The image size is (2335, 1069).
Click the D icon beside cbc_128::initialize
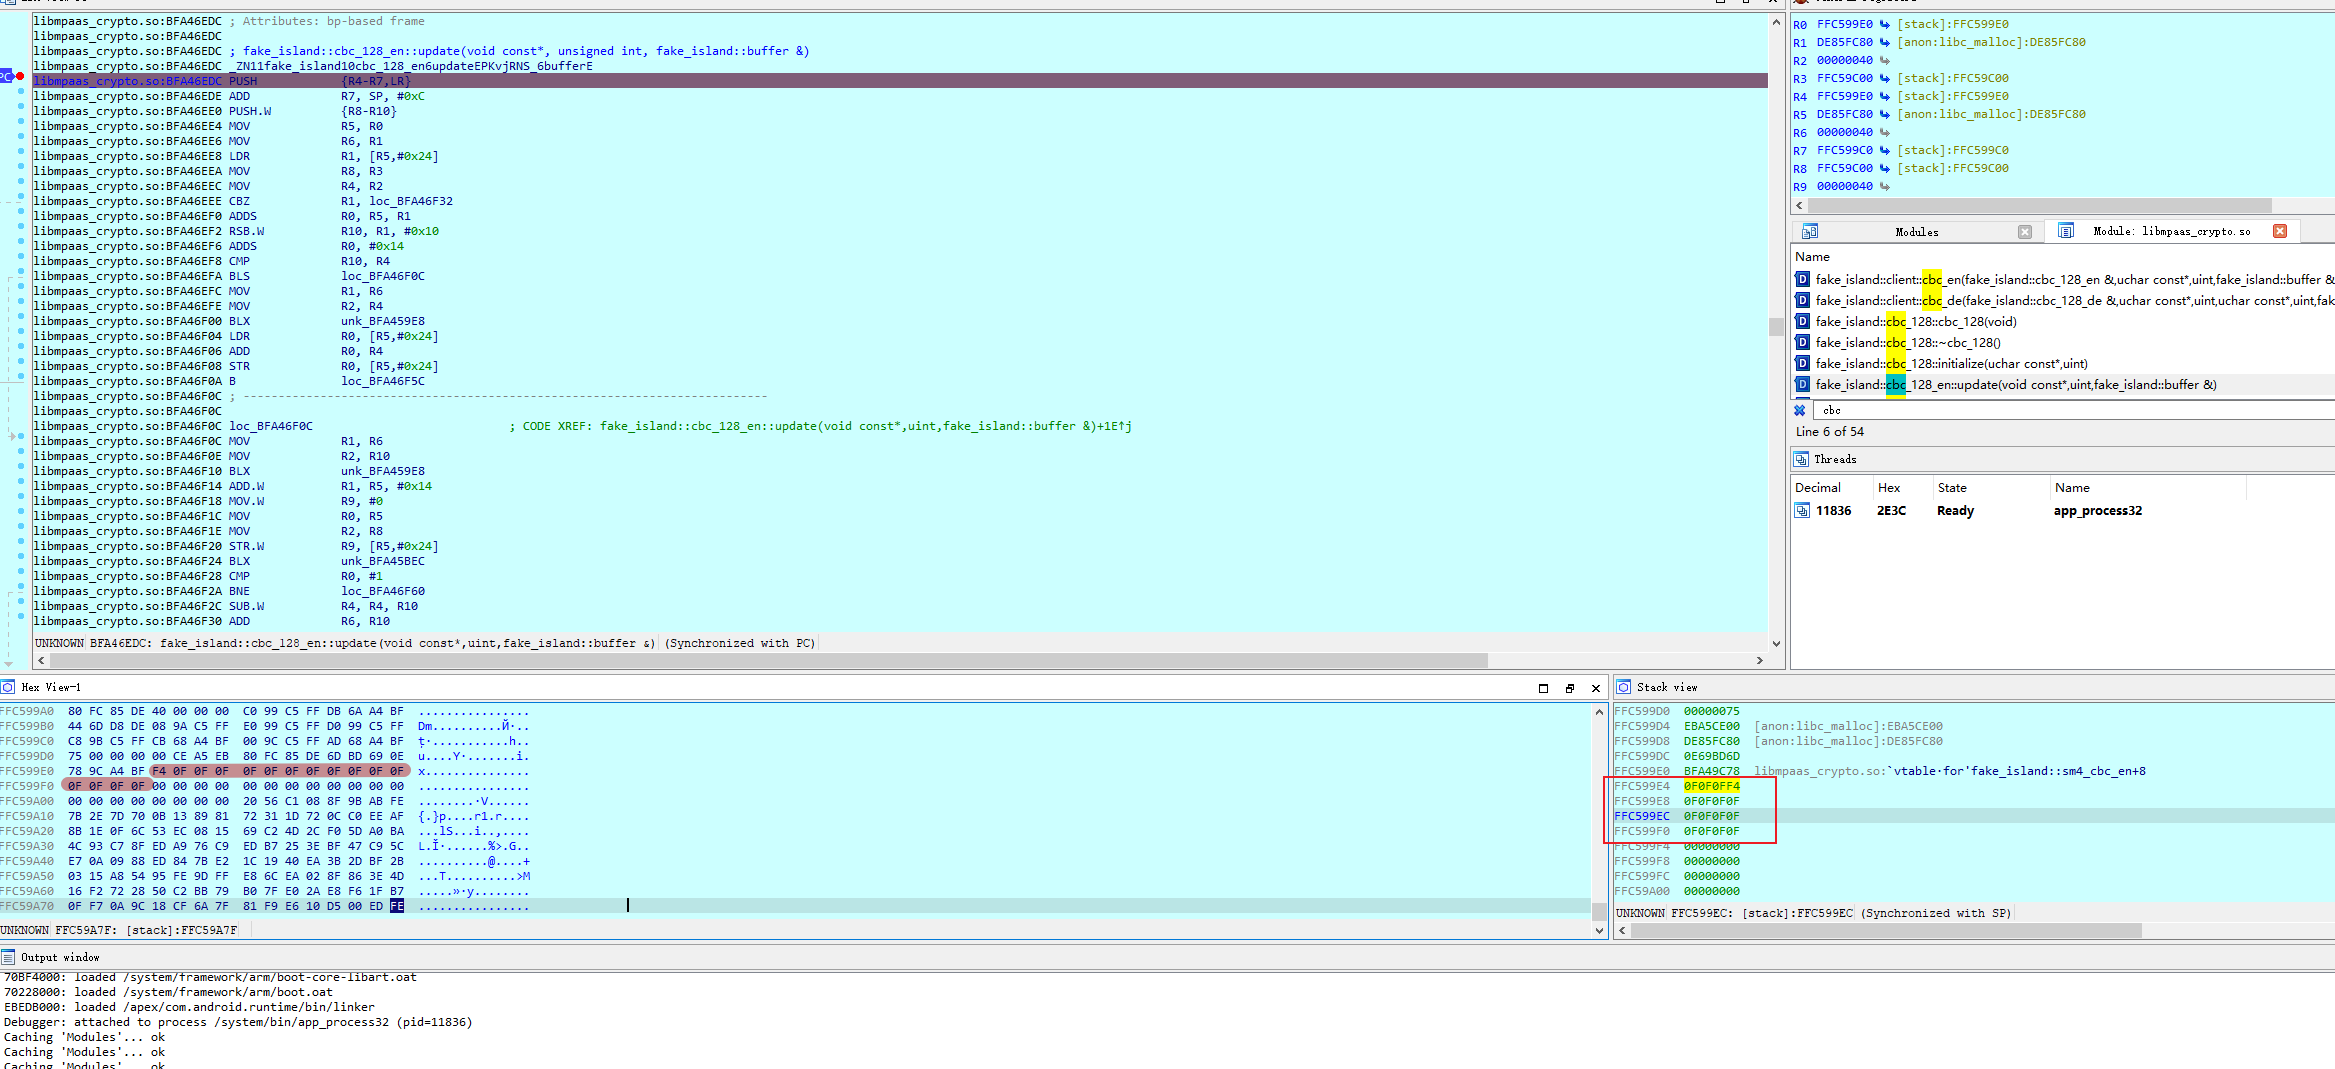(x=1803, y=363)
